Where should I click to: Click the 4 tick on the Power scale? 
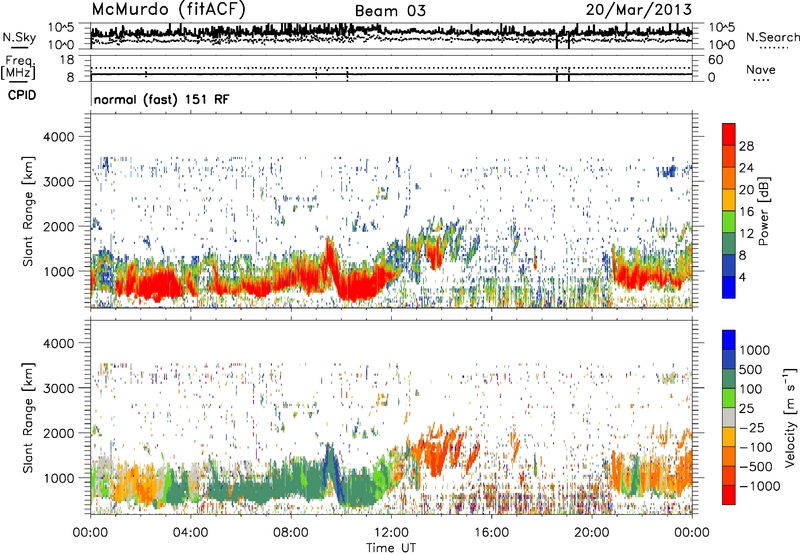[742, 278]
